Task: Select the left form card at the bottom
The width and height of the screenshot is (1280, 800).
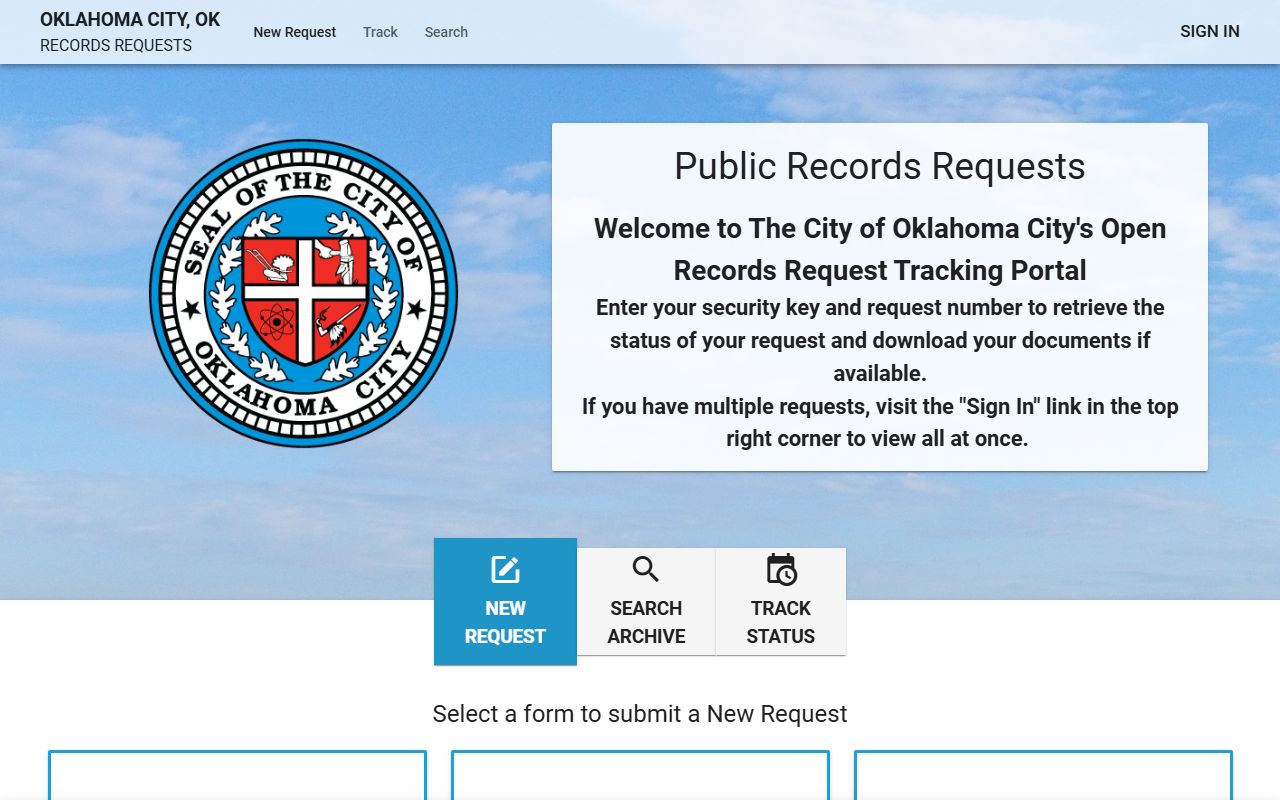Action: click(x=237, y=776)
